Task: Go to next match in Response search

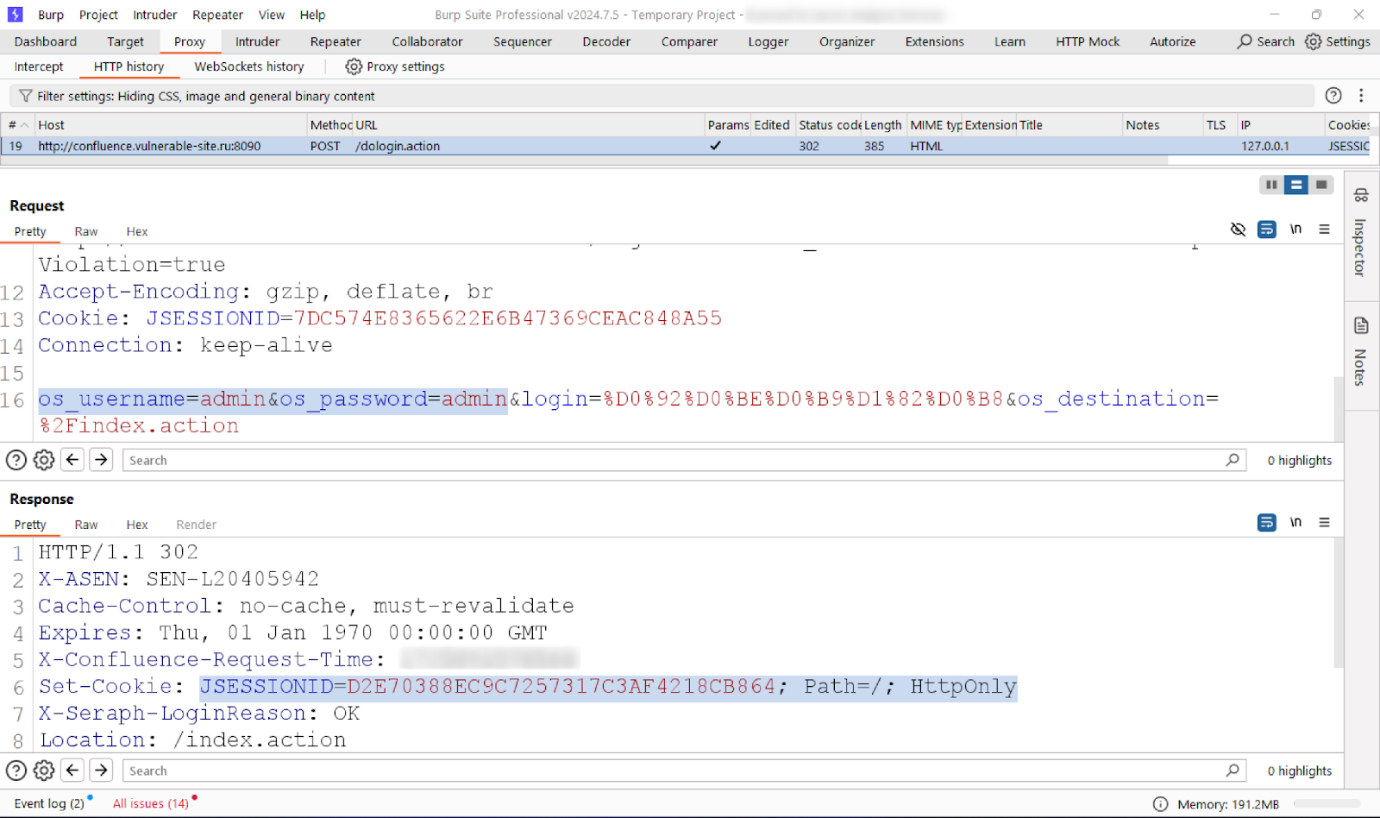Action: [x=101, y=771]
